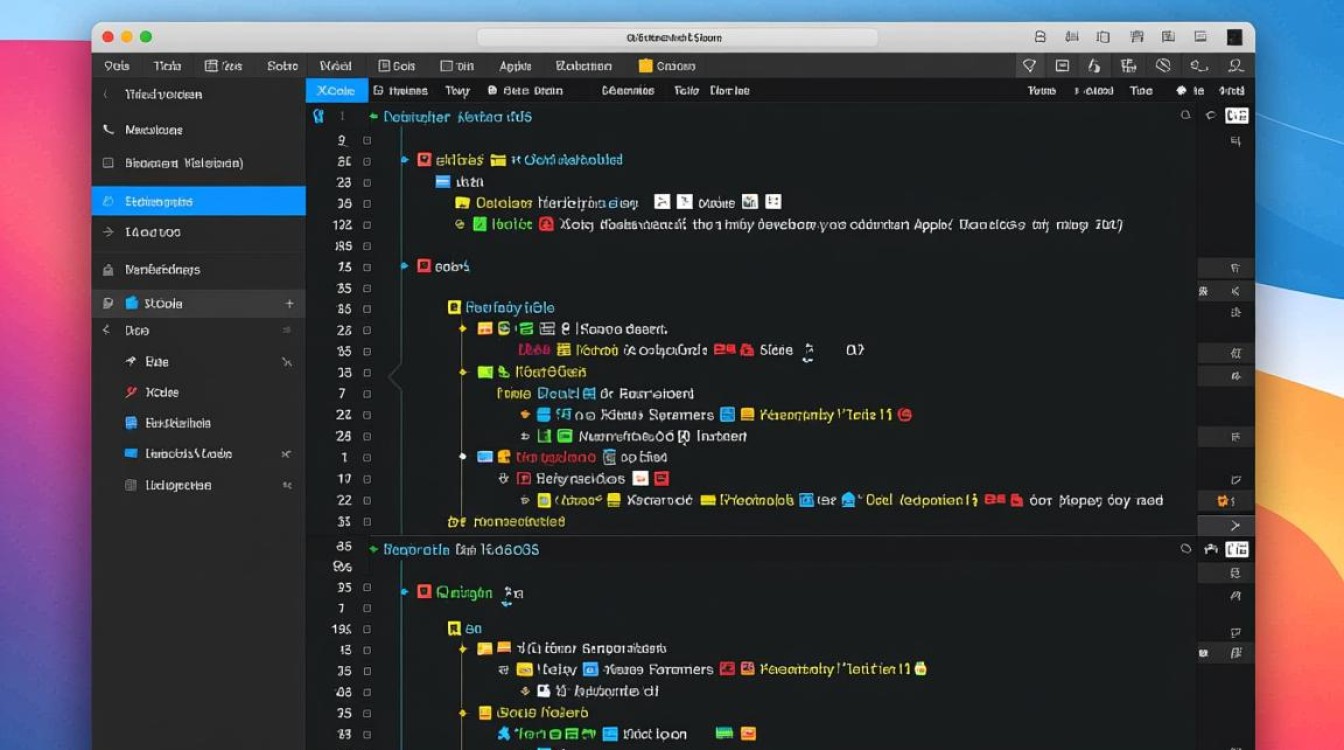Screen dimensions: 1344x750
Task: Click the shield icon in the top-right toolbar
Action: [x=1028, y=66]
